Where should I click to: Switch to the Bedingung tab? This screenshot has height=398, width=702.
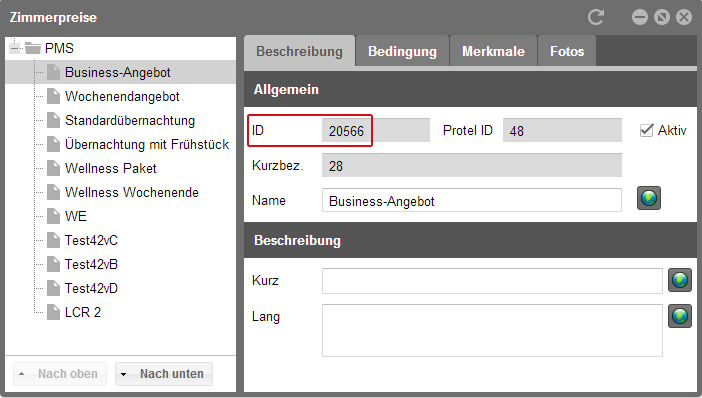pyautogui.click(x=402, y=51)
